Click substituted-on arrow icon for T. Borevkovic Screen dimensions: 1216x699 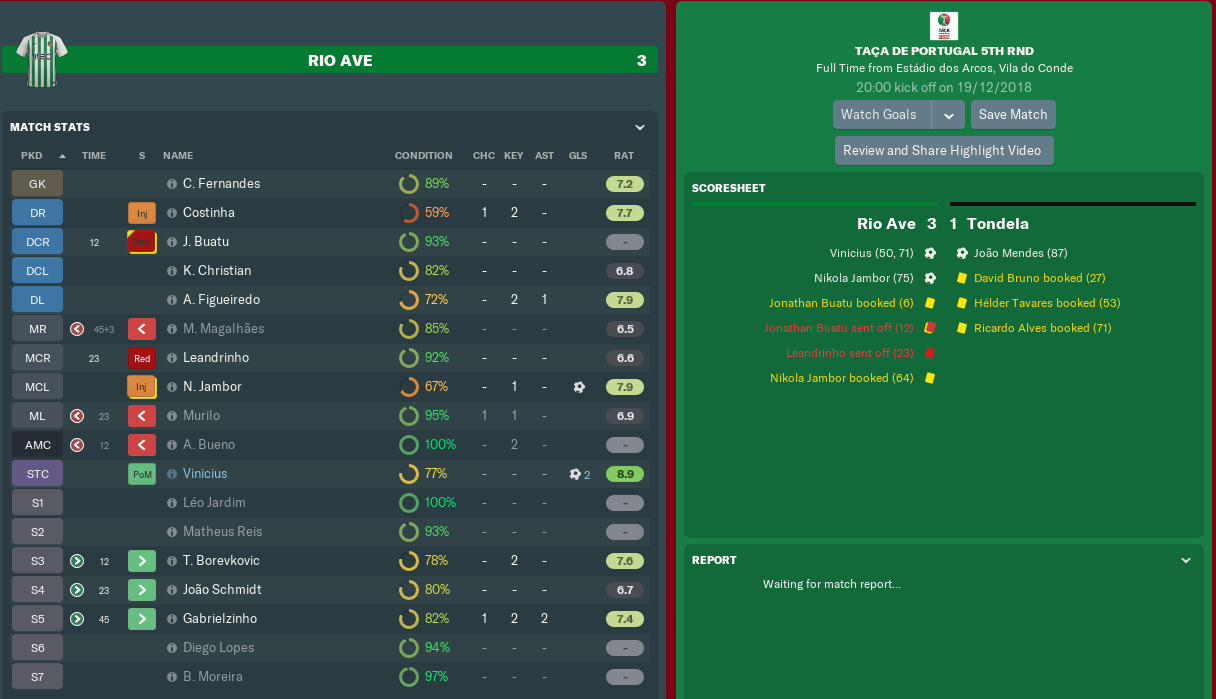click(x=77, y=561)
